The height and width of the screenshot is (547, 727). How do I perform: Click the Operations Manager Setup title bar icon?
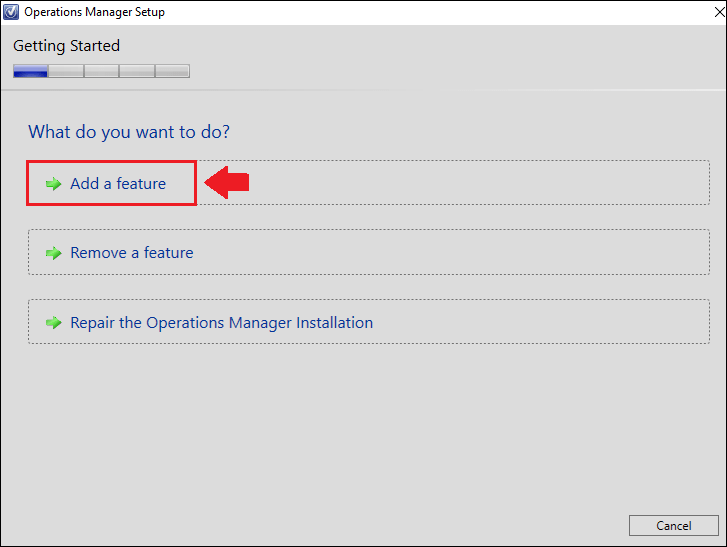(x=11, y=12)
